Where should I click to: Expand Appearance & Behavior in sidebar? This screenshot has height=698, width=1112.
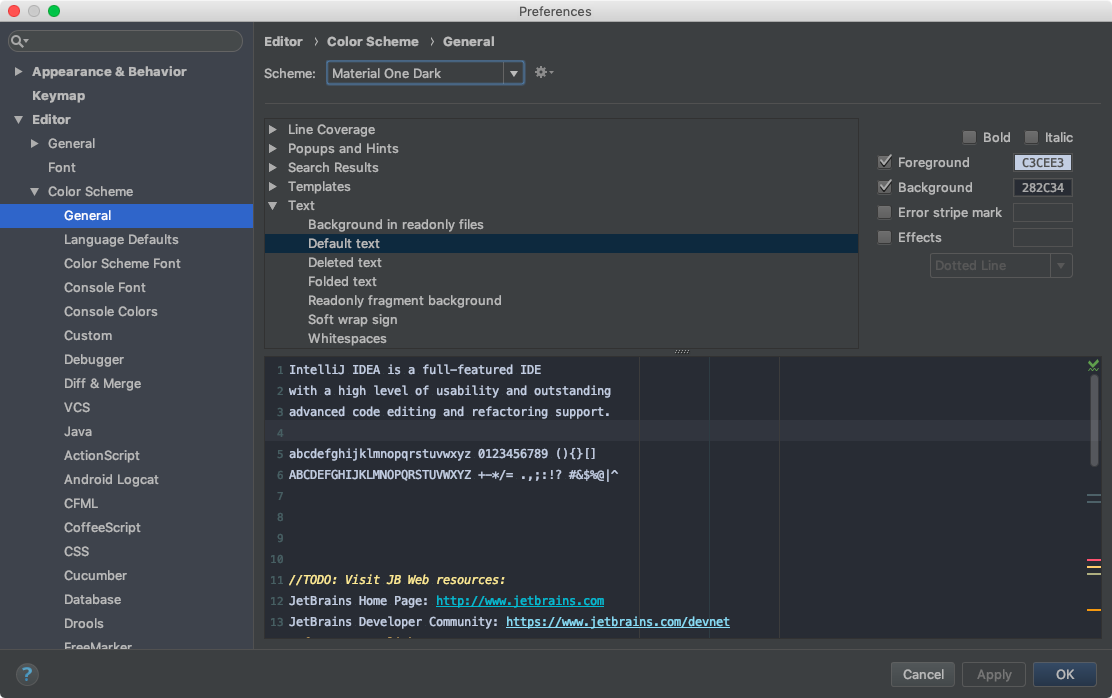(x=18, y=72)
